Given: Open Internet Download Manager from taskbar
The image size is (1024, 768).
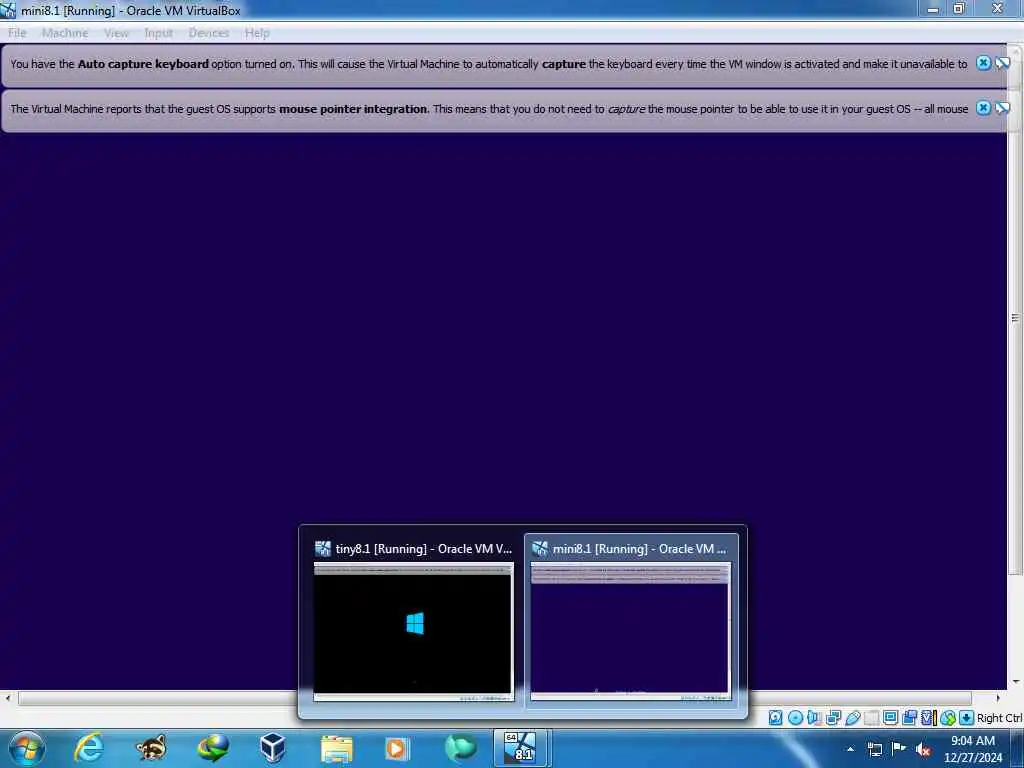Looking at the screenshot, I should click(x=213, y=748).
